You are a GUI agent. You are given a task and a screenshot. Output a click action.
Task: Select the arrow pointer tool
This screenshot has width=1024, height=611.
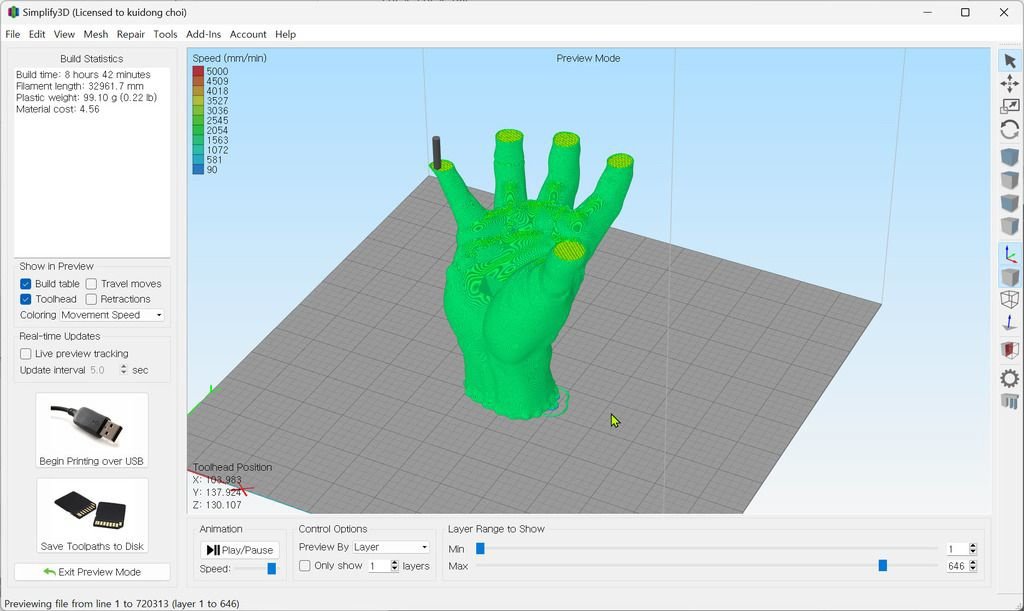pos(1009,61)
